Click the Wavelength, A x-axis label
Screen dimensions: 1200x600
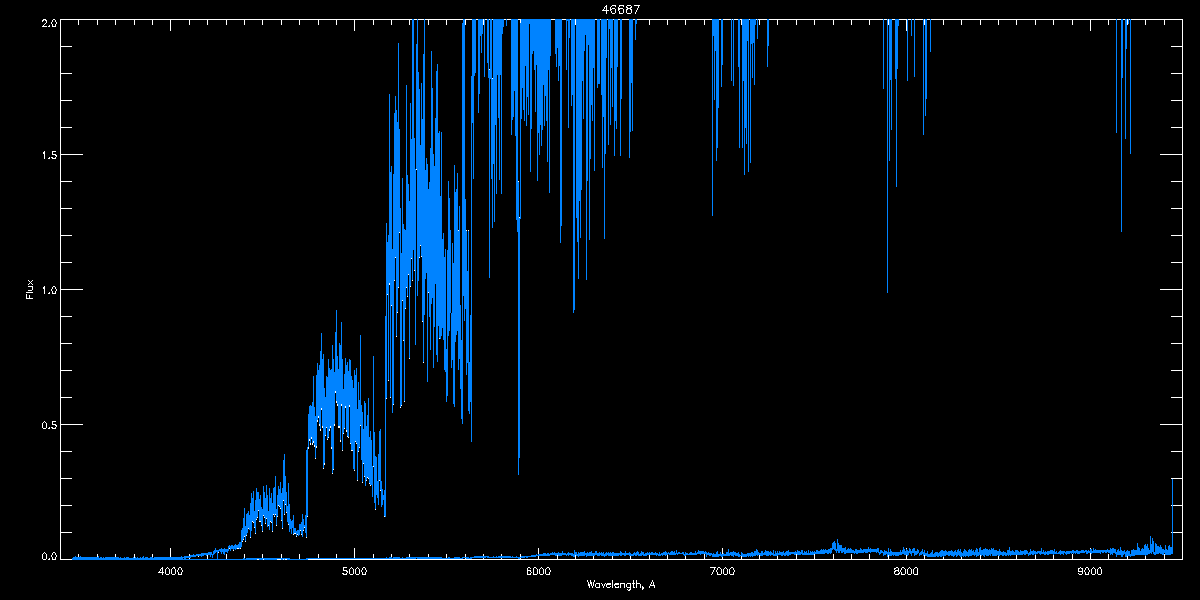tap(620, 584)
